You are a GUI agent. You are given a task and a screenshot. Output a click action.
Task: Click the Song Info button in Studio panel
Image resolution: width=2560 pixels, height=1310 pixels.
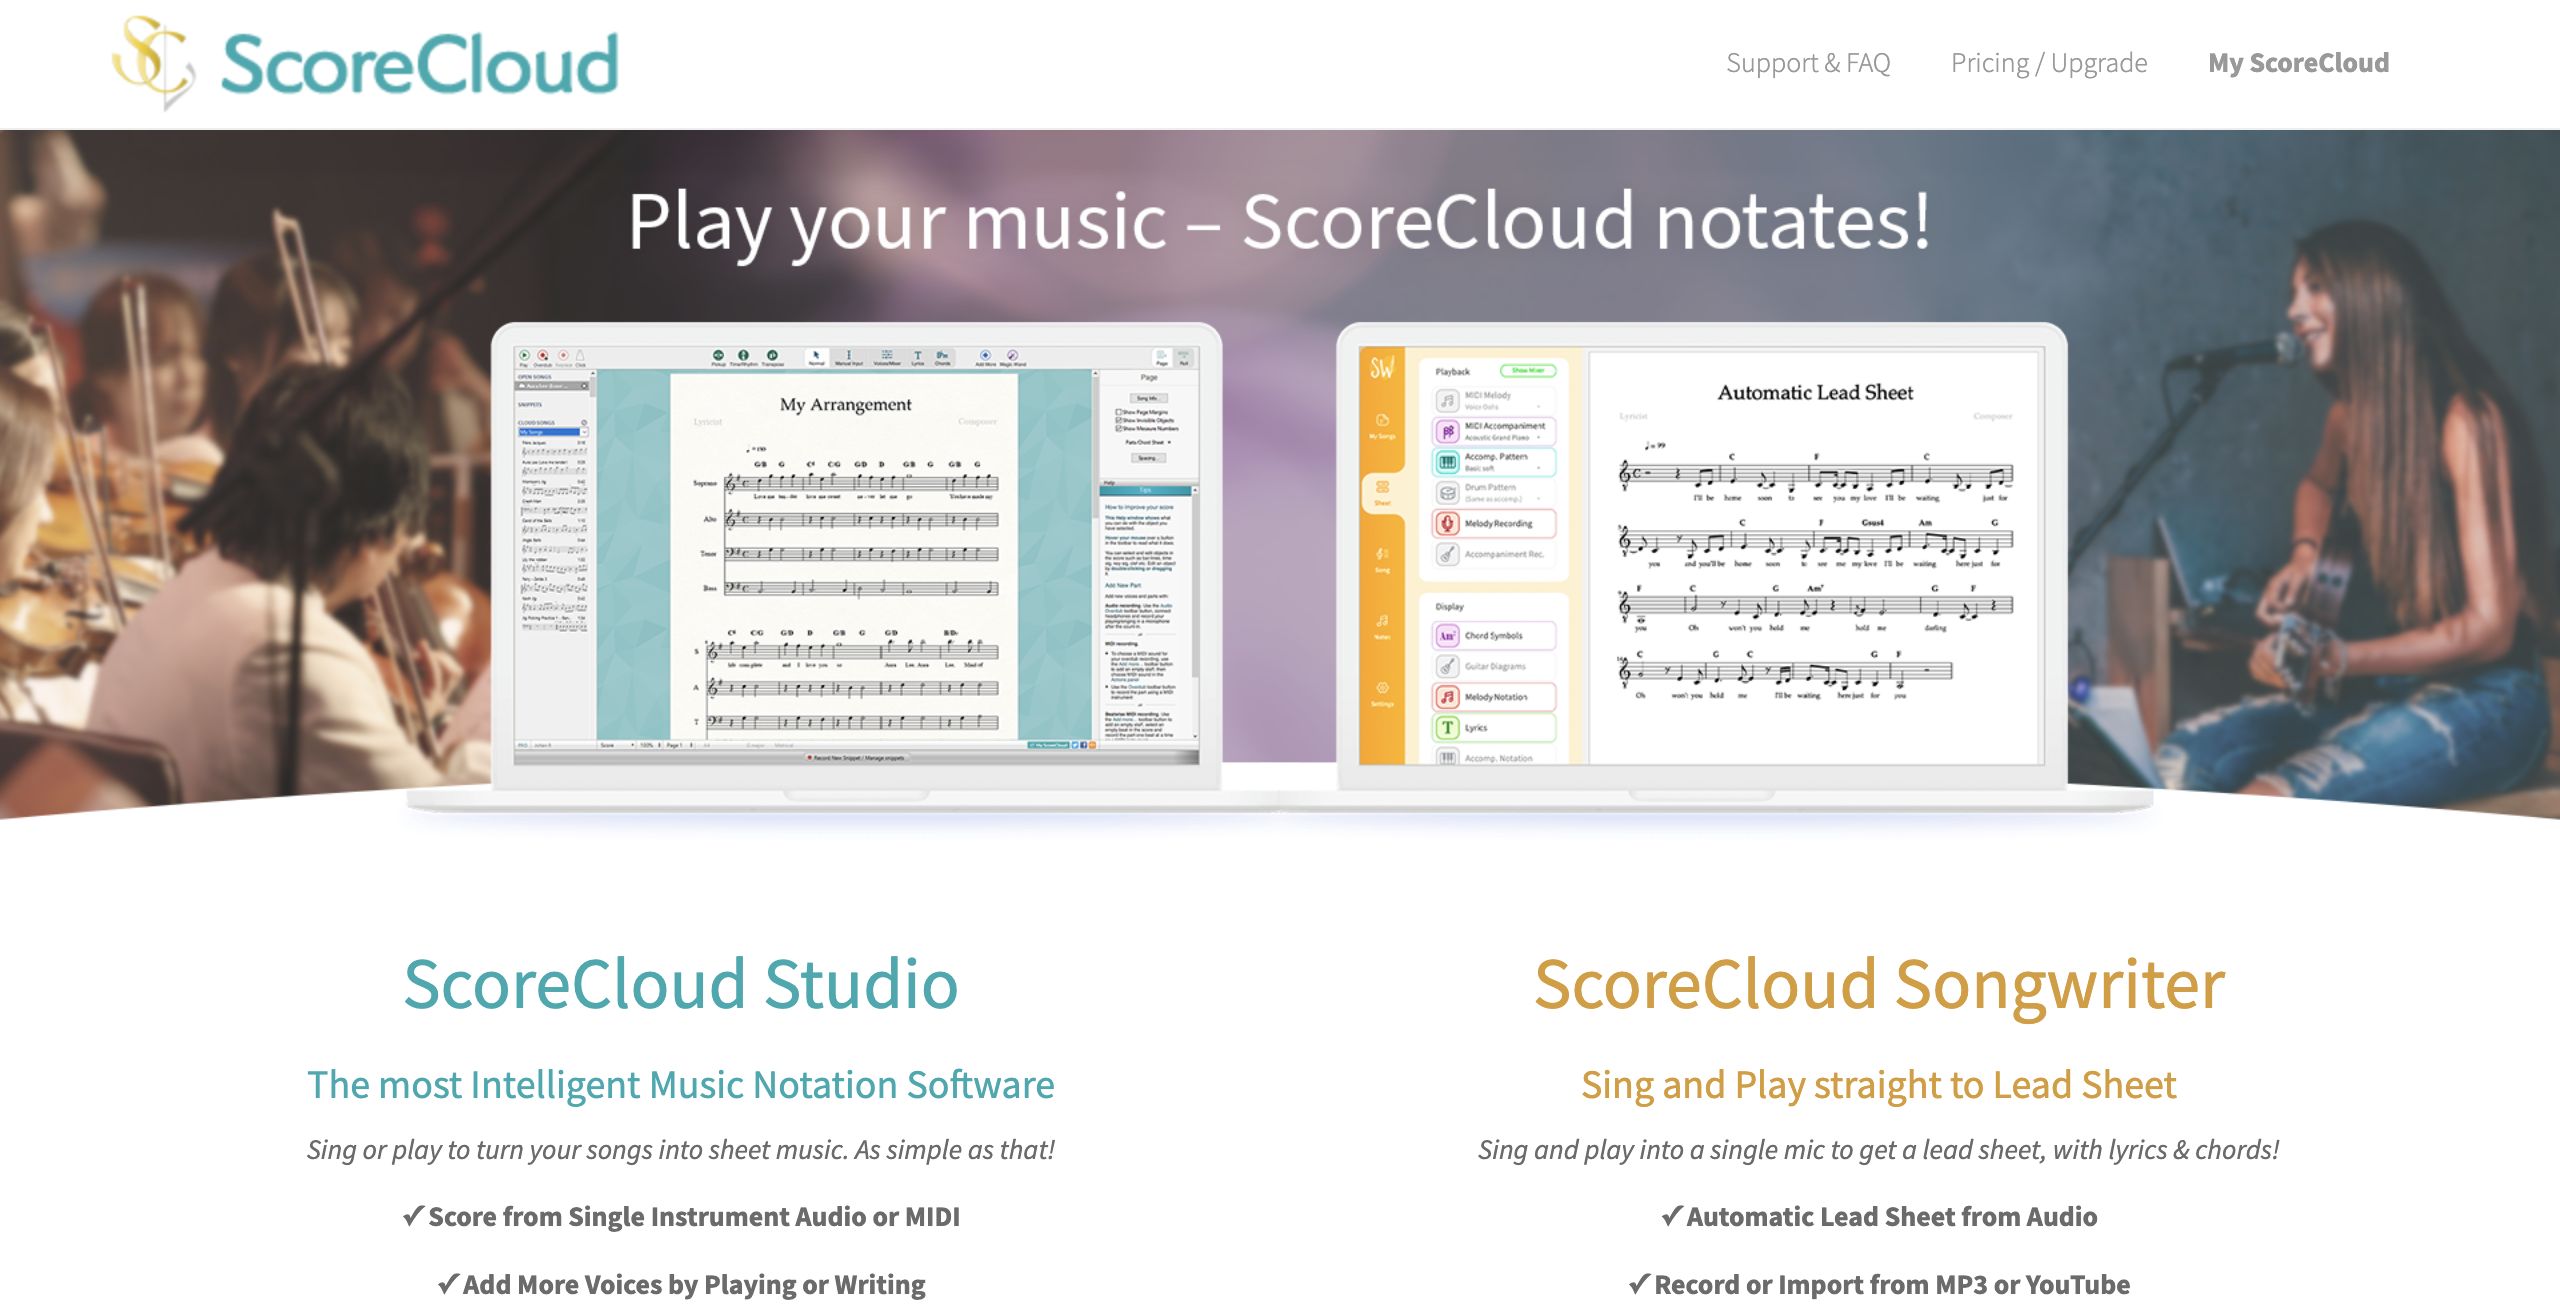1148,398
